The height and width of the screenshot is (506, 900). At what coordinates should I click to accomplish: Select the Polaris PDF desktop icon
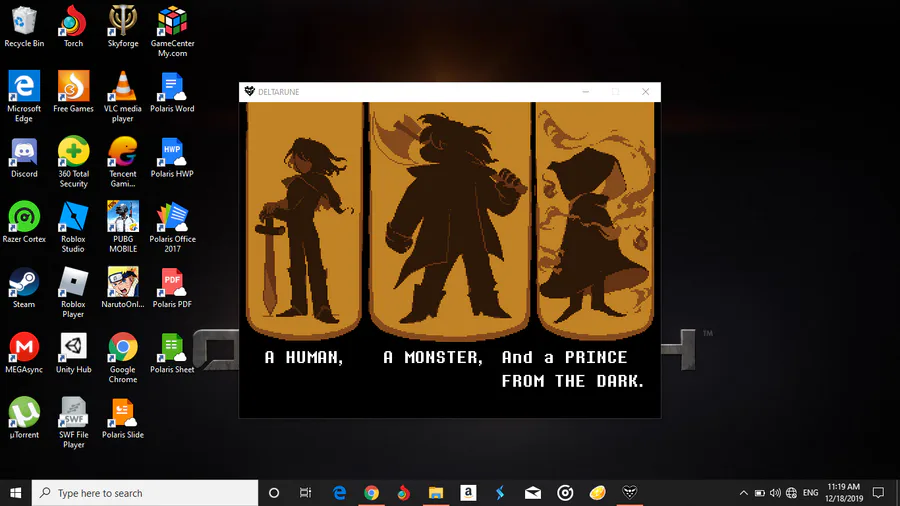click(x=172, y=287)
